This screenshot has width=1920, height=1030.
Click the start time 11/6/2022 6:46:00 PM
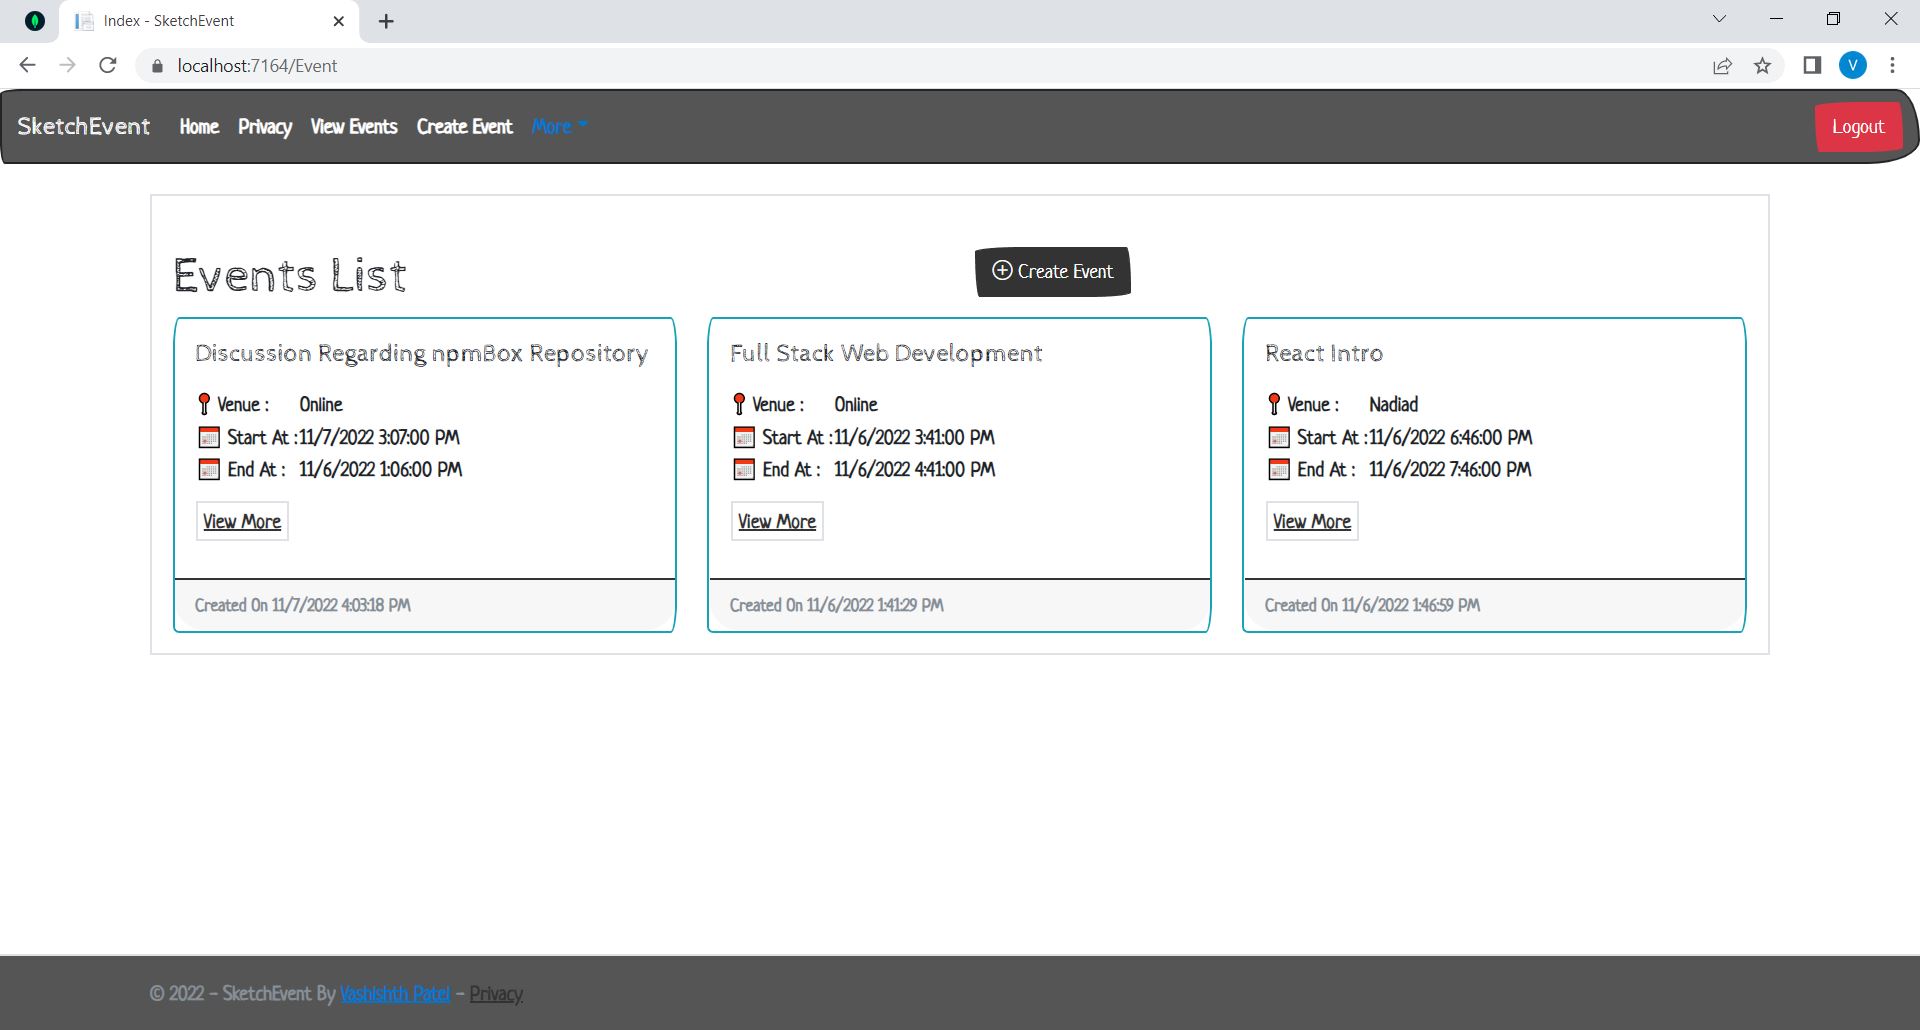coord(1451,438)
